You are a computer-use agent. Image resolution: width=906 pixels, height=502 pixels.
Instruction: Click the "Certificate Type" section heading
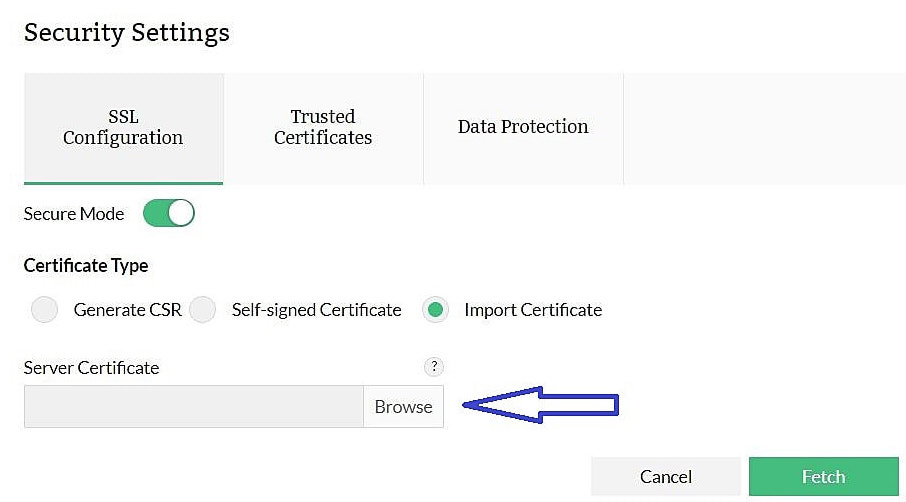pyautogui.click(x=86, y=266)
